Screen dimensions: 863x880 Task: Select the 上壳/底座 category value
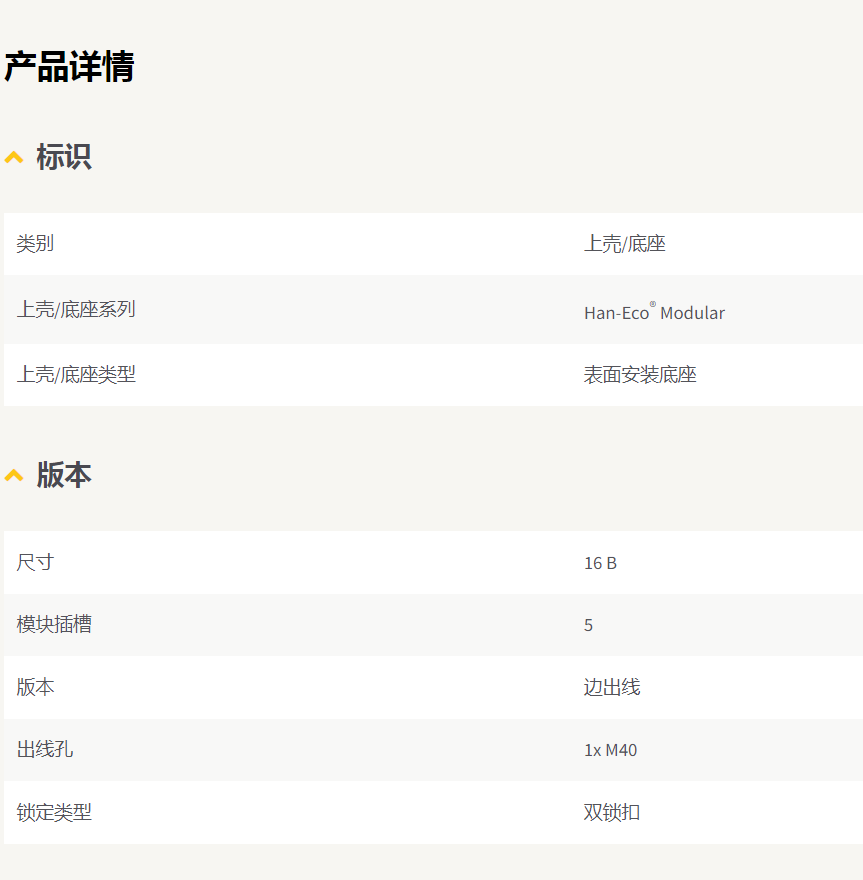[625, 244]
